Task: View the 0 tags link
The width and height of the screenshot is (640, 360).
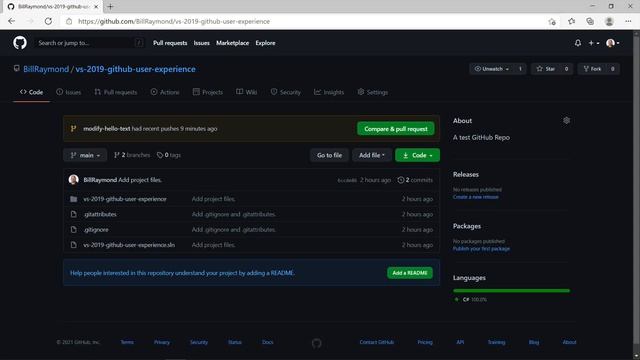Action: (169, 155)
